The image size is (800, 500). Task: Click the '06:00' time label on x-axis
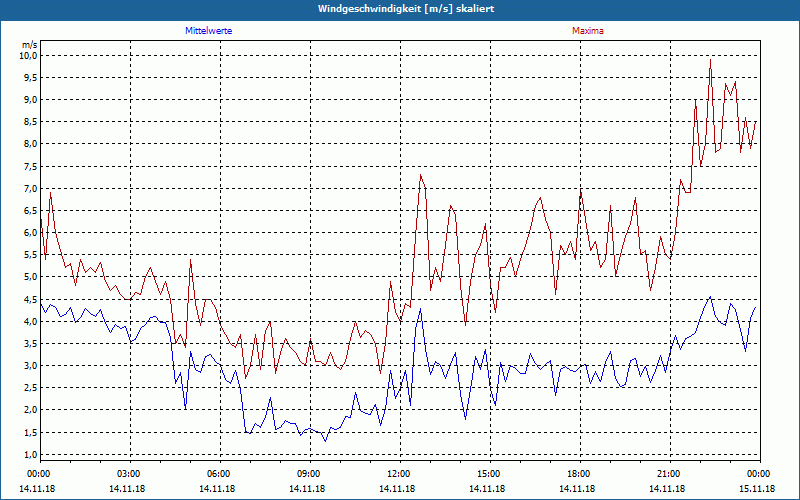(x=220, y=474)
